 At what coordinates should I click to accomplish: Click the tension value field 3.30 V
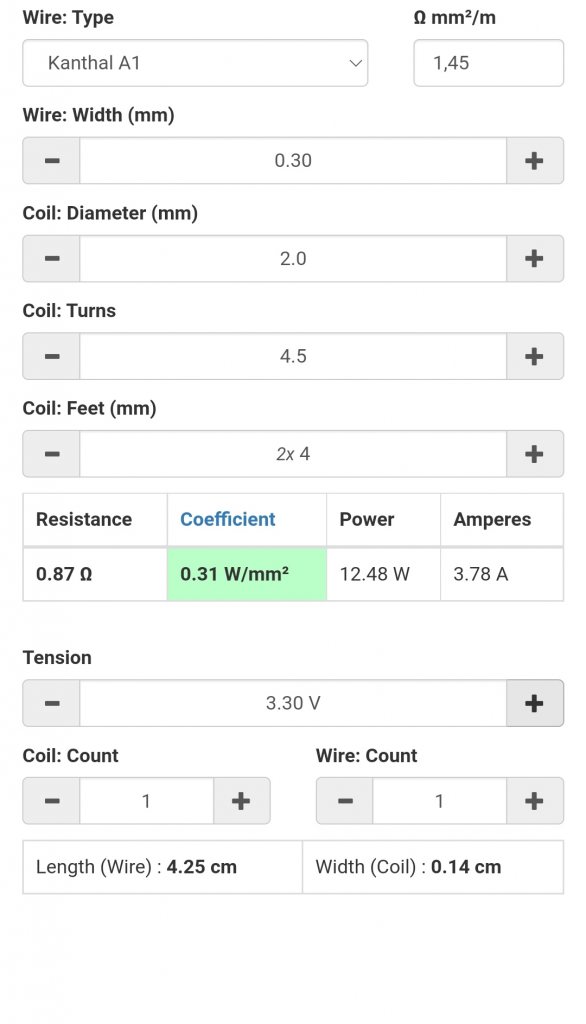293,703
